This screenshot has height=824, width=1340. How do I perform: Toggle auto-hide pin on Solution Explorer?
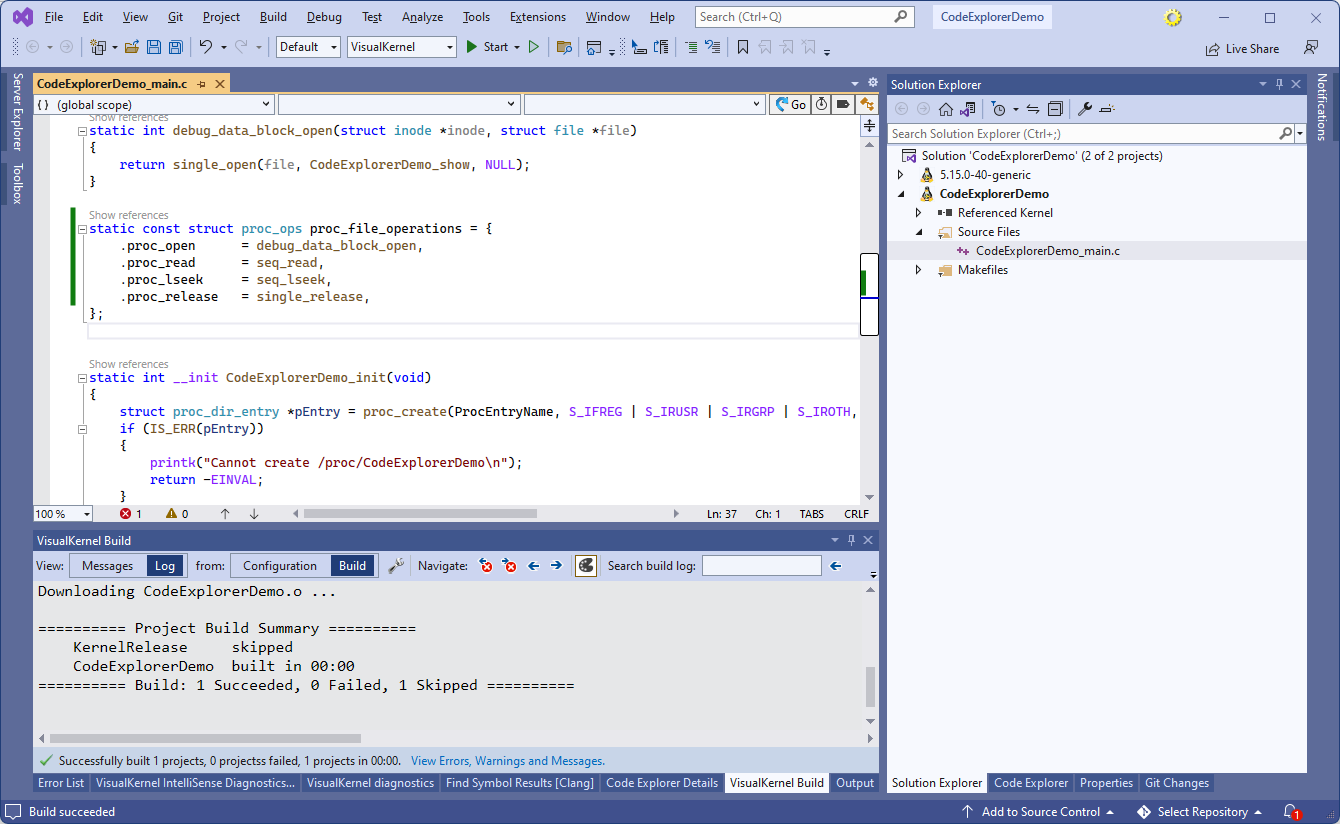[x=1279, y=85]
